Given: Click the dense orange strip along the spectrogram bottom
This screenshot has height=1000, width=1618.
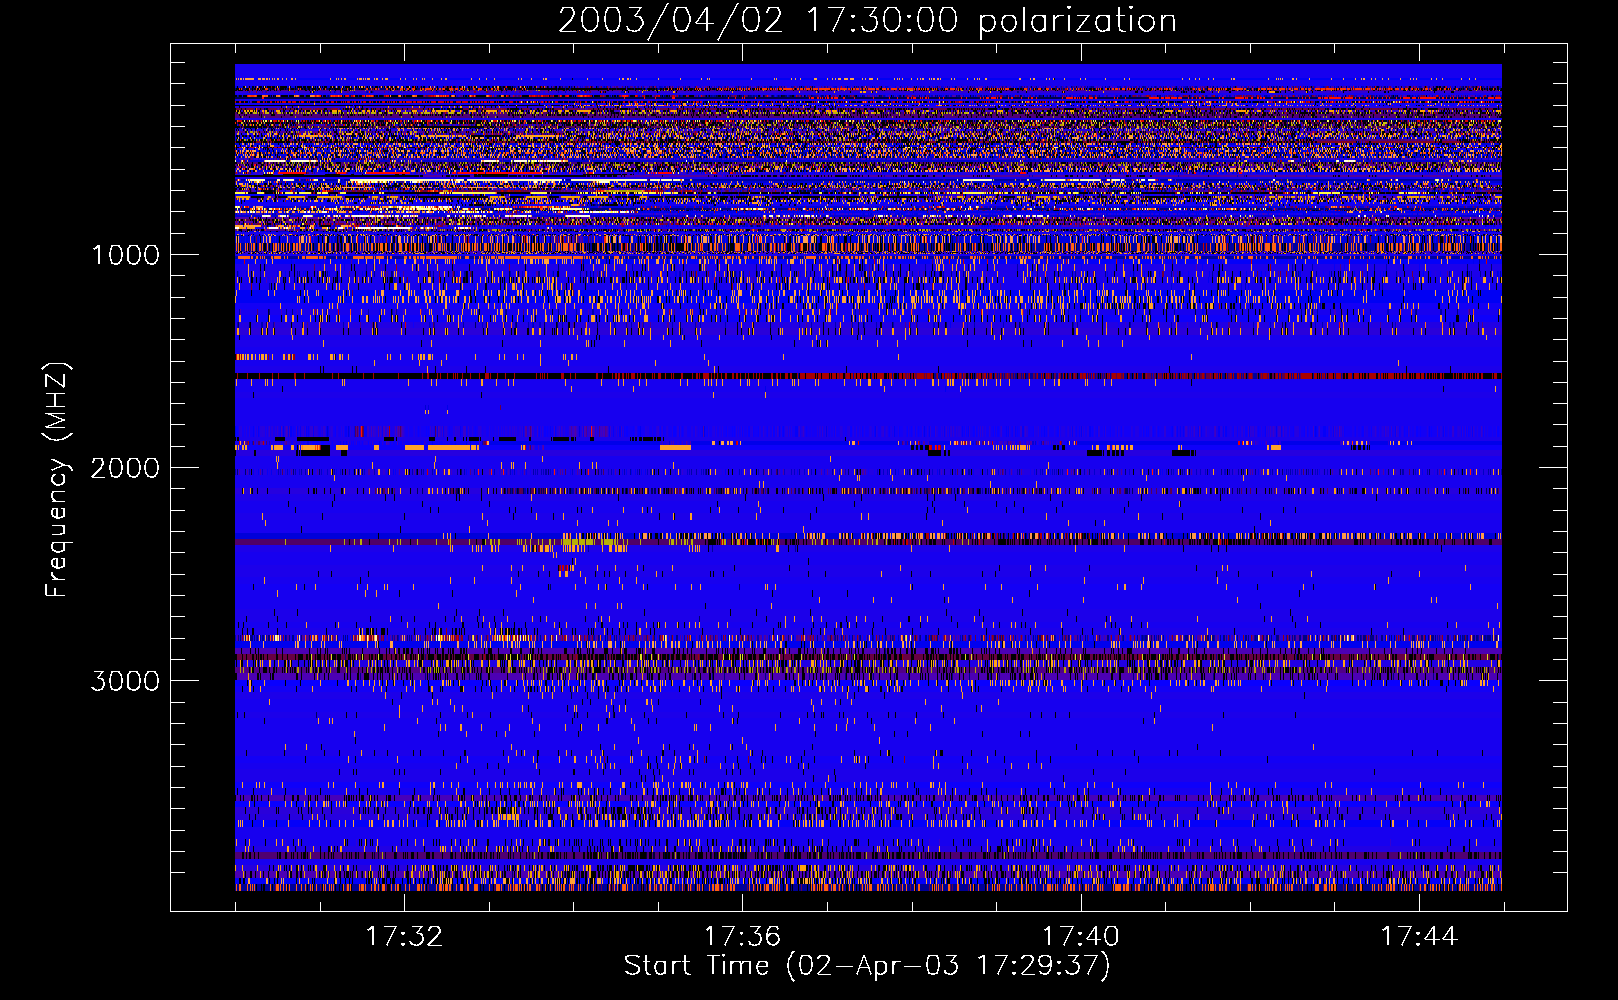Looking at the screenshot, I should (x=866, y=885).
